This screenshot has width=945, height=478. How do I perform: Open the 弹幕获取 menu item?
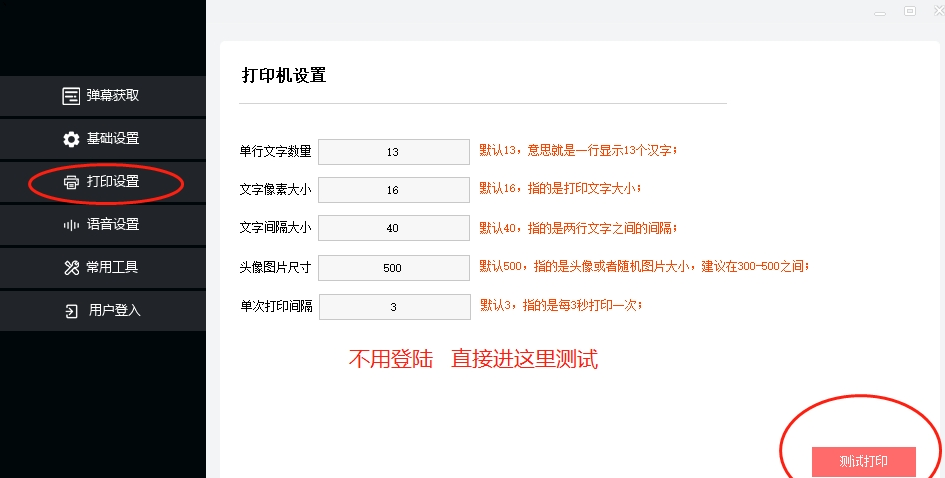point(112,96)
